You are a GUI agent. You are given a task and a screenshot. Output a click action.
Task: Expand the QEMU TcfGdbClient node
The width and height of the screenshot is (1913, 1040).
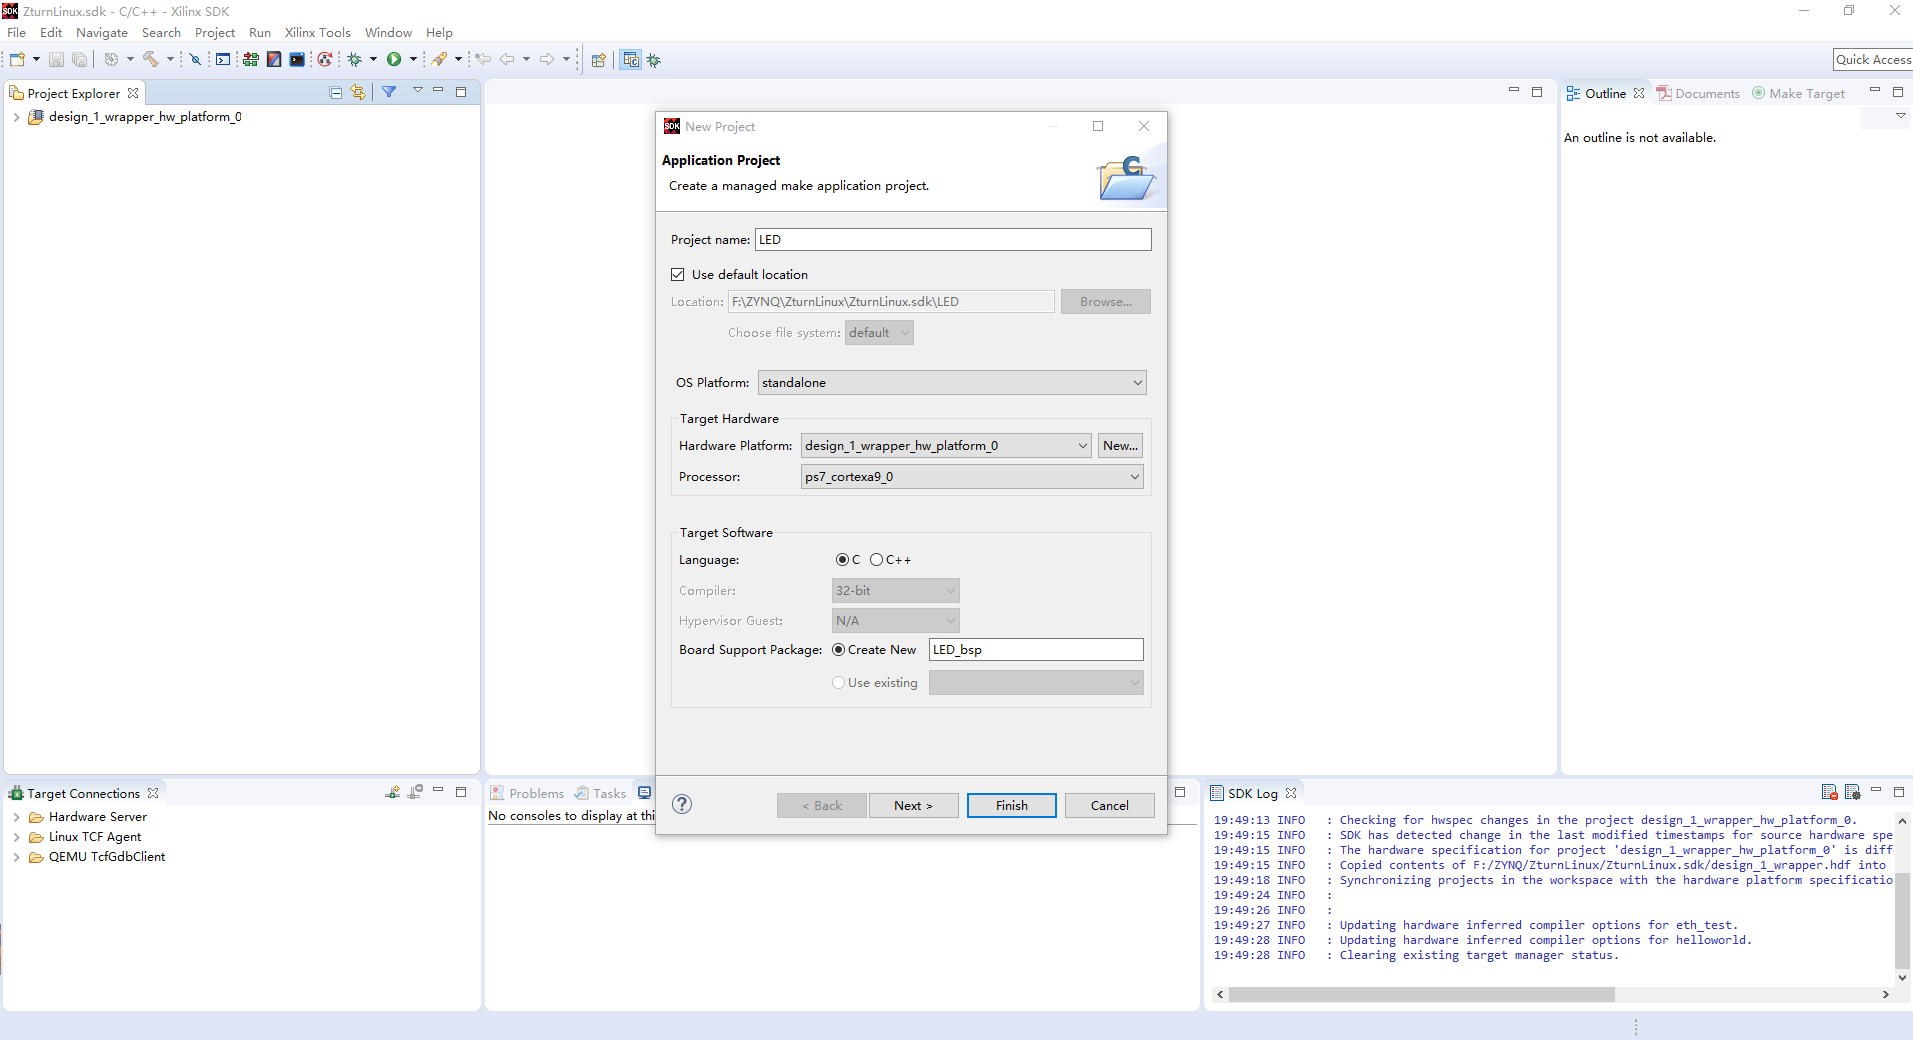pos(16,857)
